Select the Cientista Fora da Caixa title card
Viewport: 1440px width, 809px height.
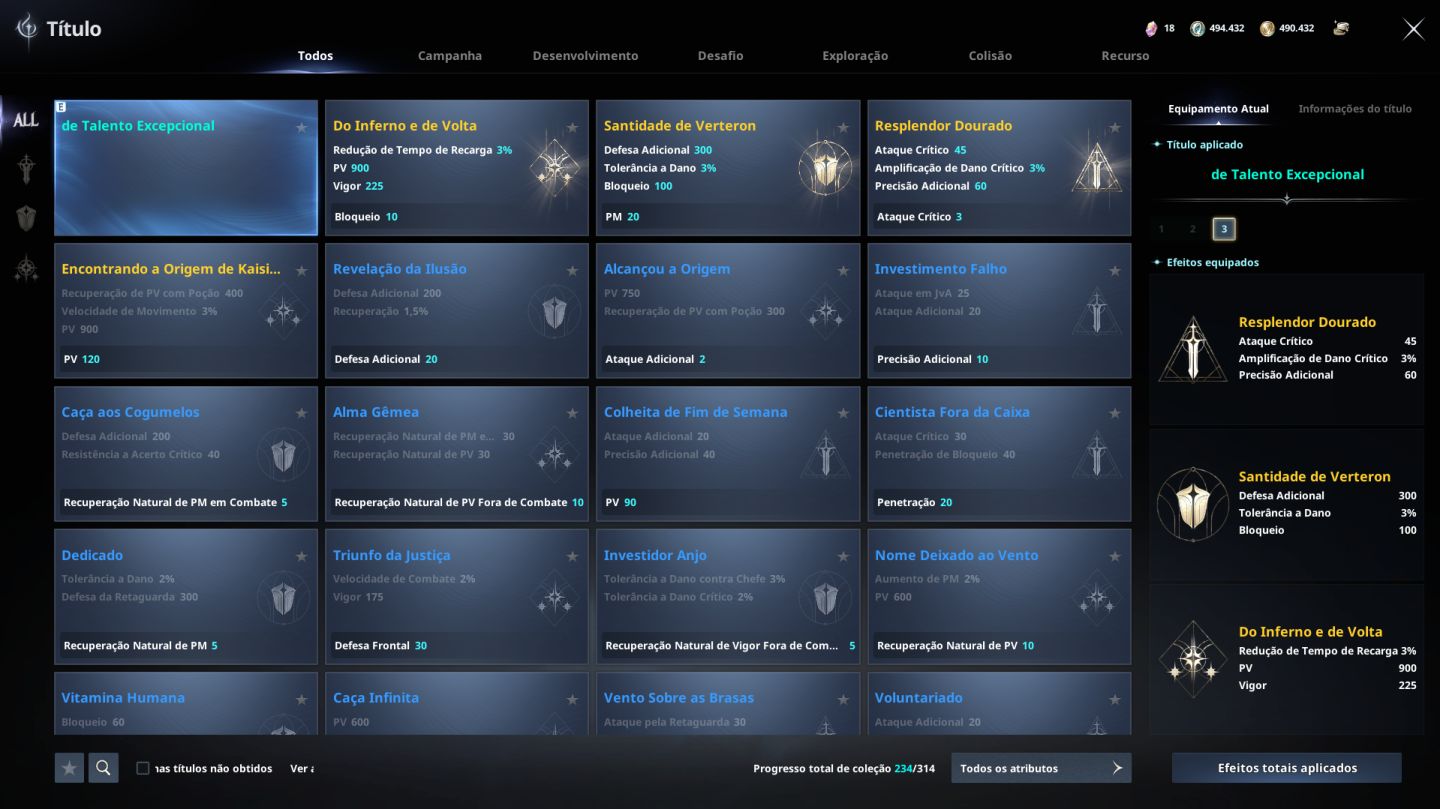coord(999,454)
